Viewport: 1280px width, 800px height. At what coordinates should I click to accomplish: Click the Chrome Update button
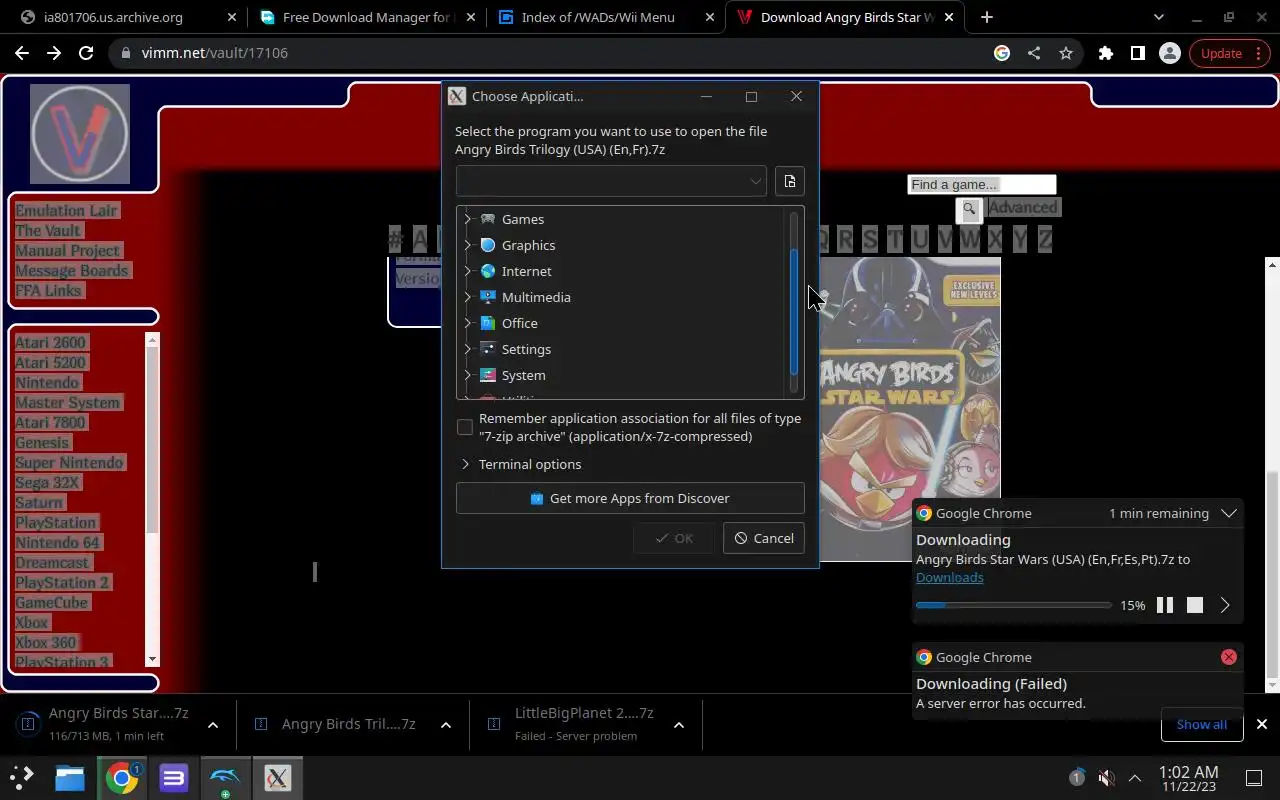pos(1229,53)
